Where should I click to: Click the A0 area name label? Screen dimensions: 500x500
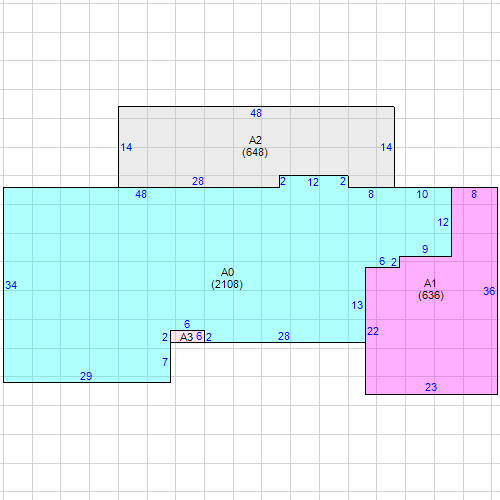227,272
